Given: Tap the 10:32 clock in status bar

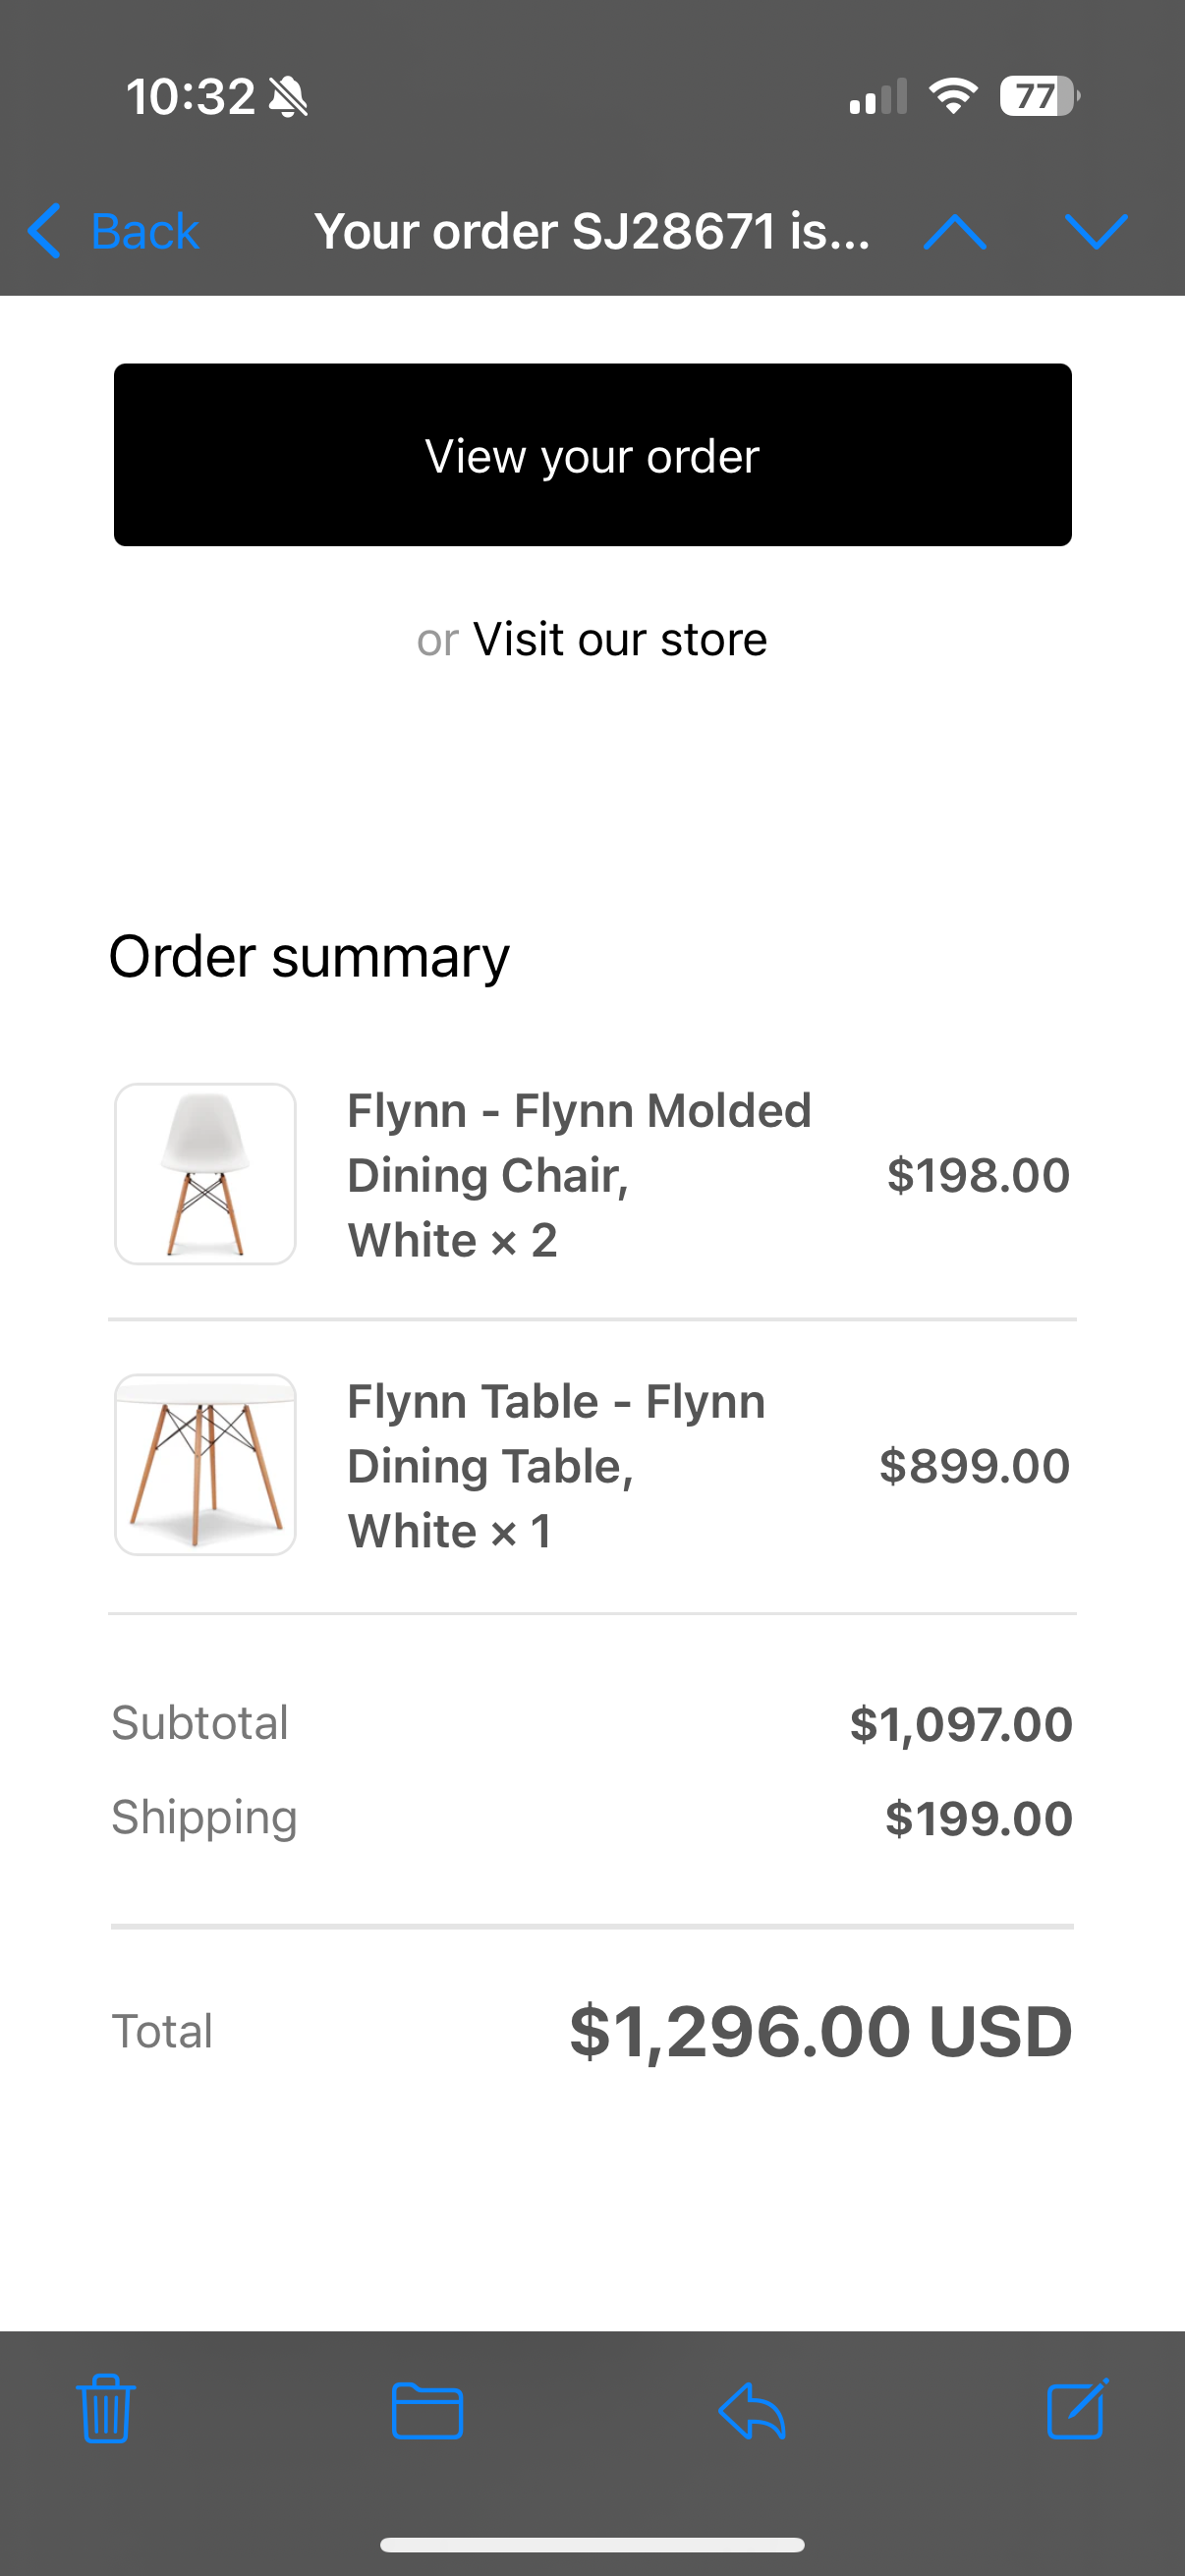Looking at the screenshot, I should (x=190, y=98).
